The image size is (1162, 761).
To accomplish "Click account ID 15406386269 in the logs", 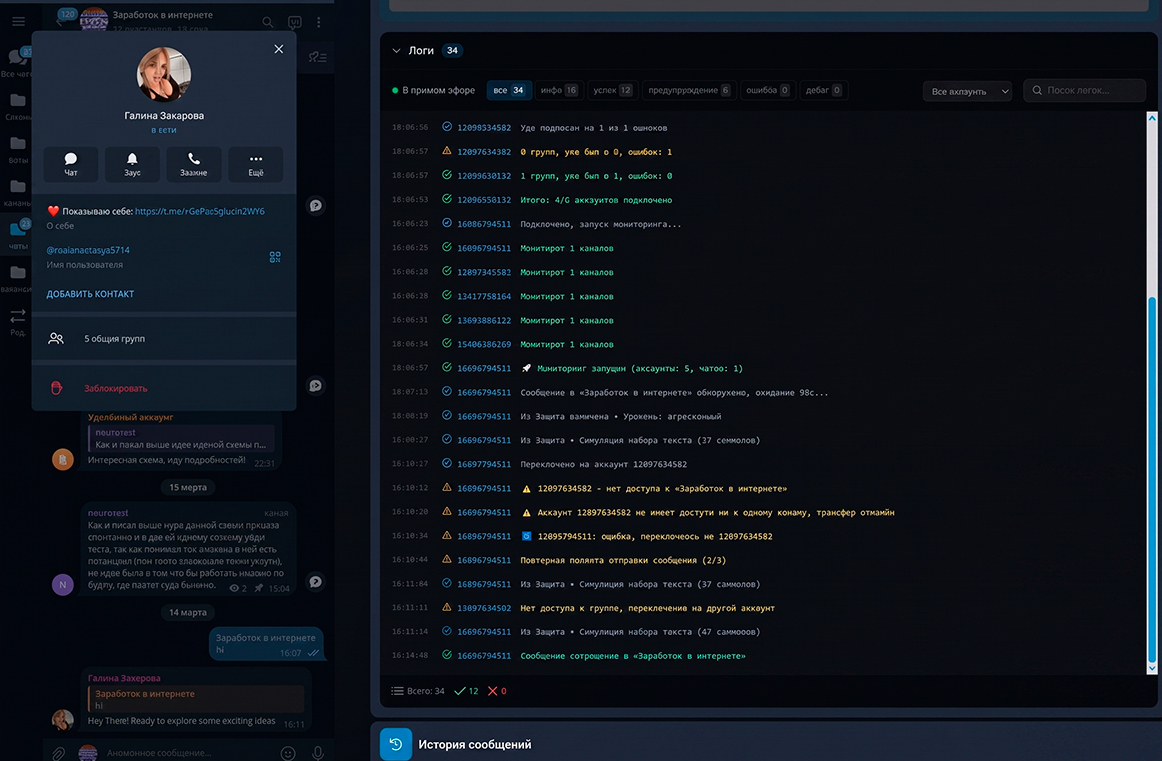I will [484, 345].
